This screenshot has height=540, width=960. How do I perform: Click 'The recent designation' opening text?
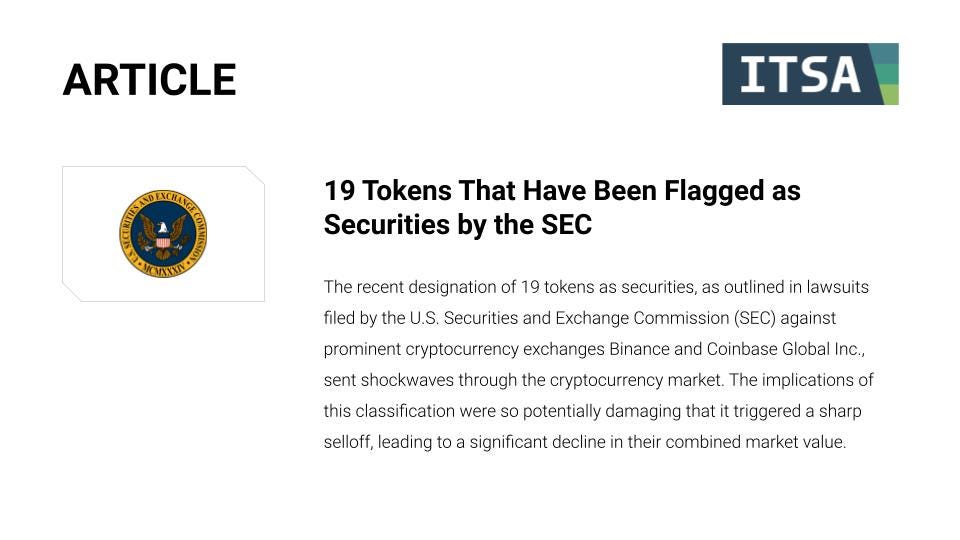(420, 287)
